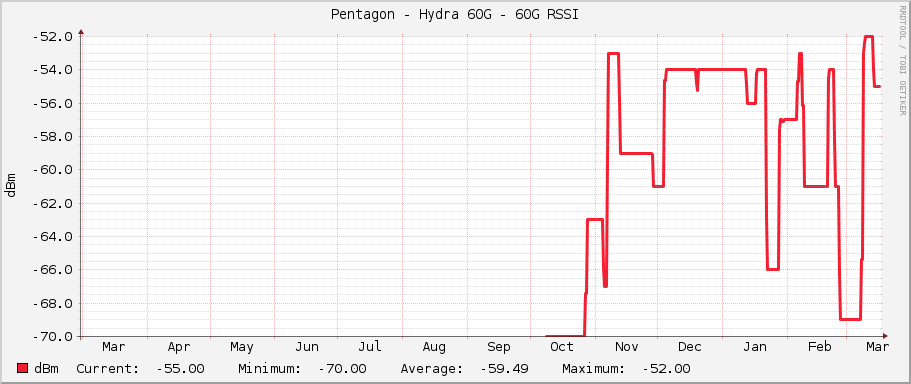This screenshot has width=911, height=384.
Task: Click the -64.0 y-axis label
Action: 52,236
